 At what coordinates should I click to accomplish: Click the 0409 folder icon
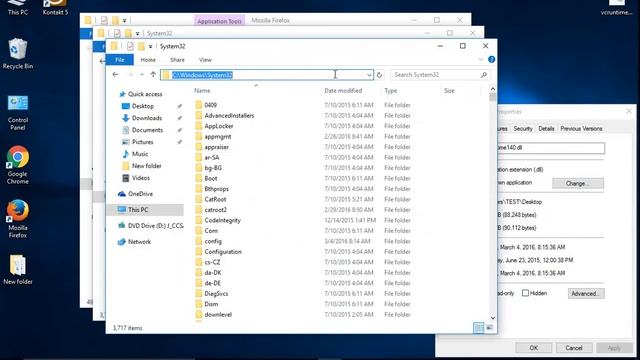pos(199,105)
